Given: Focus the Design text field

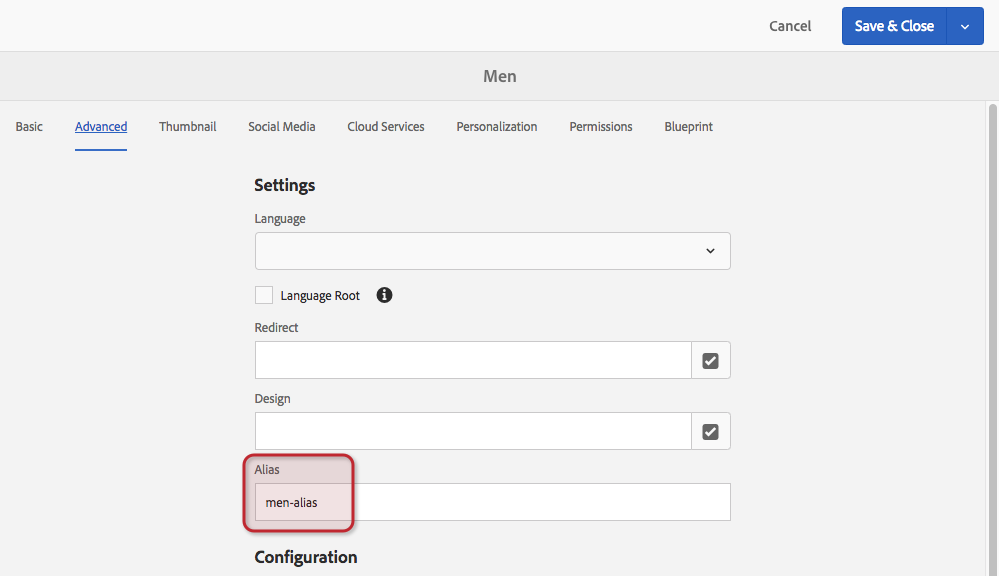Looking at the screenshot, I should coord(472,431).
